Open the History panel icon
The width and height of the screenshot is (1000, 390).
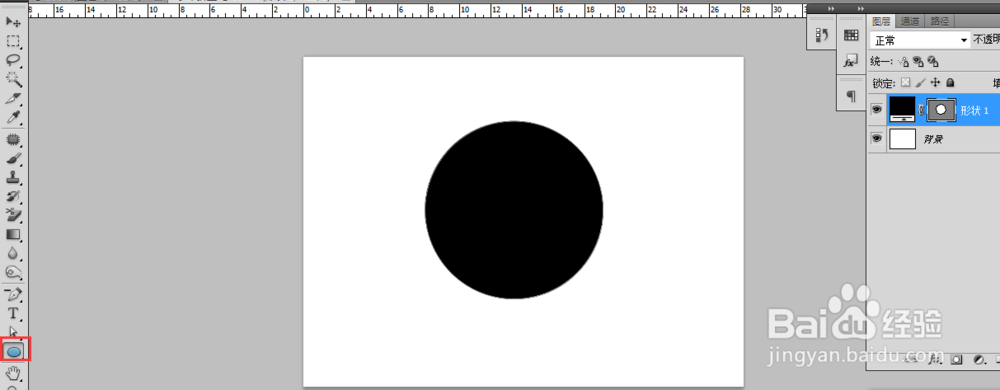[x=821, y=35]
